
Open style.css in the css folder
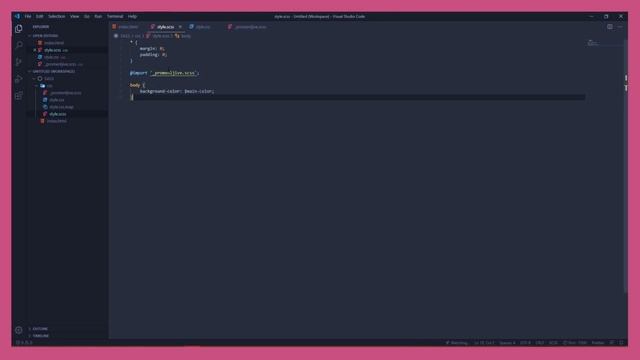[57, 100]
